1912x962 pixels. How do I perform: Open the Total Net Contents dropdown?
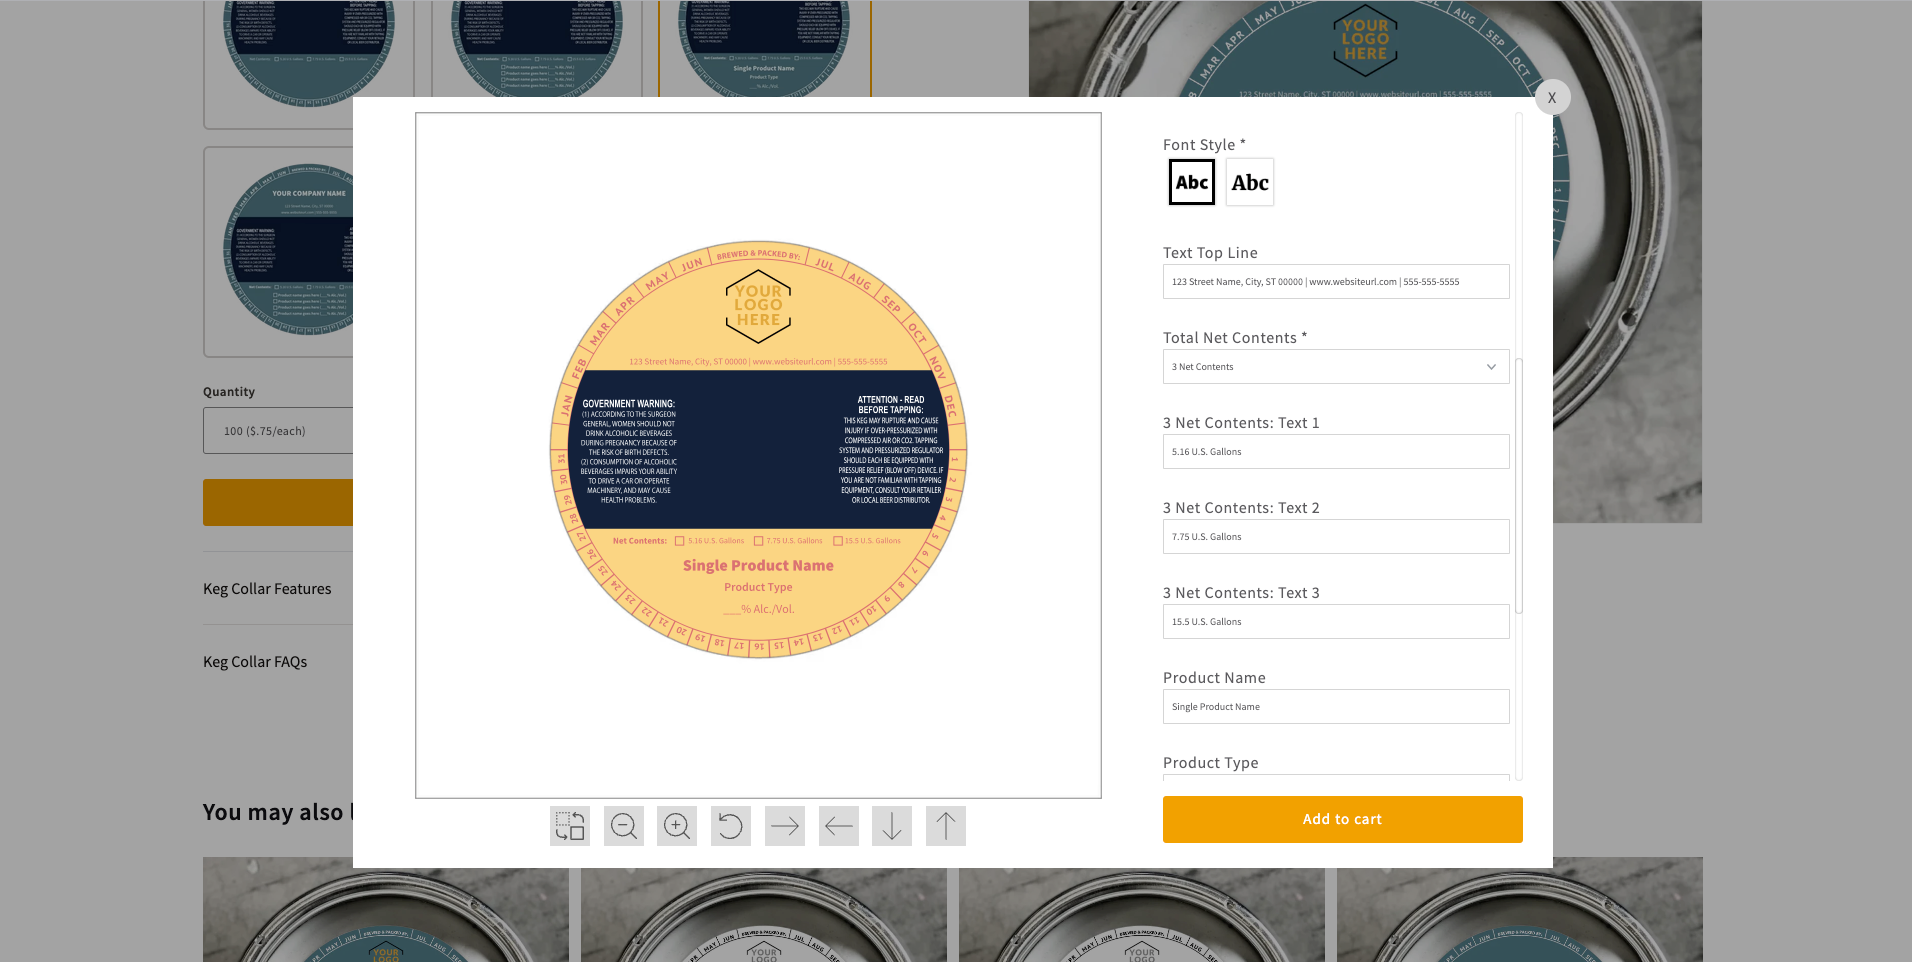pos(1335,366)
